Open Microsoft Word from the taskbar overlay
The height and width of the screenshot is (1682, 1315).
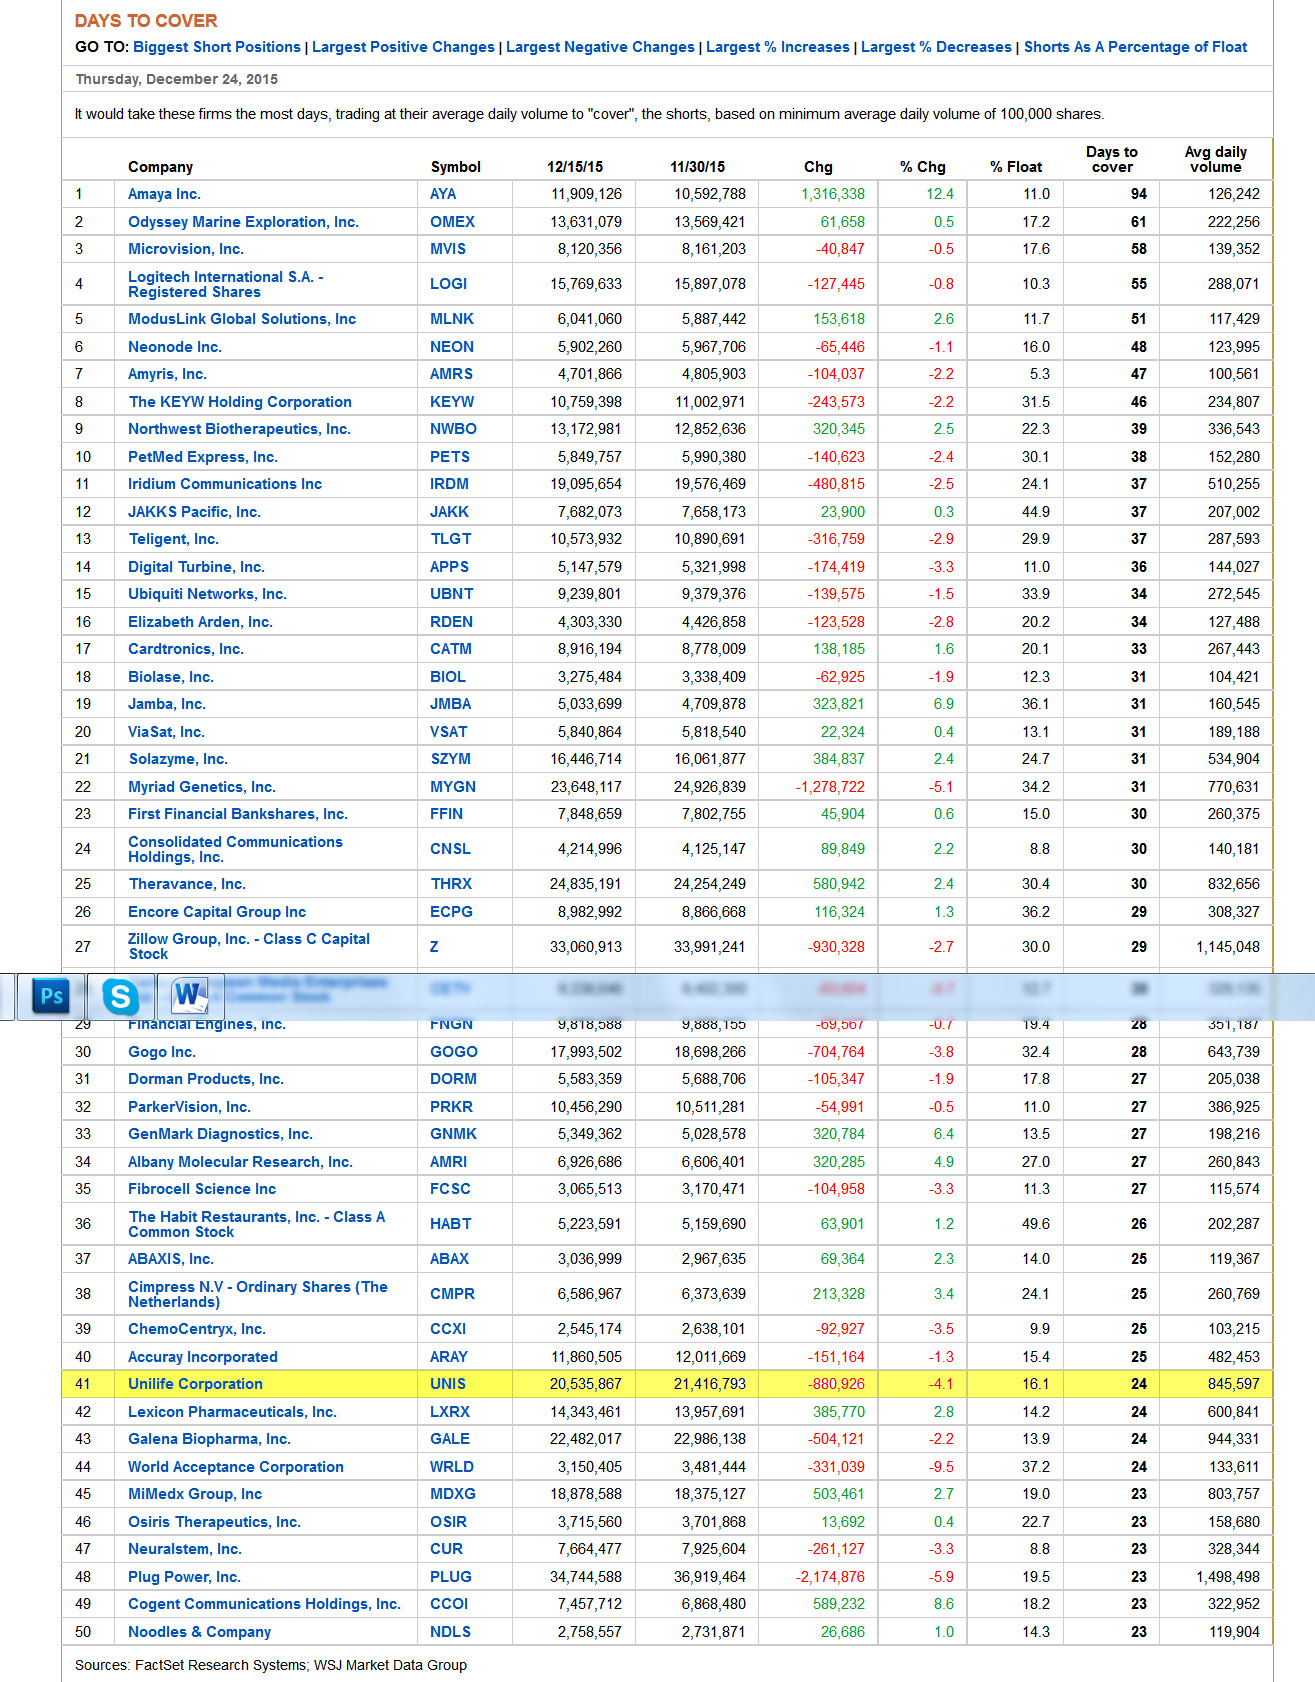coord(189,996)
